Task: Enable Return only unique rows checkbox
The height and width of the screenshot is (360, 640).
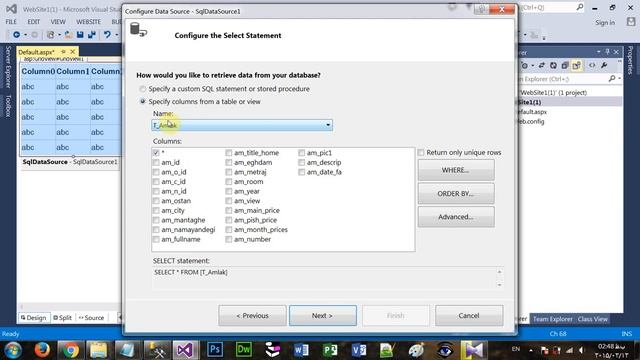Action: tap(421, 152)
